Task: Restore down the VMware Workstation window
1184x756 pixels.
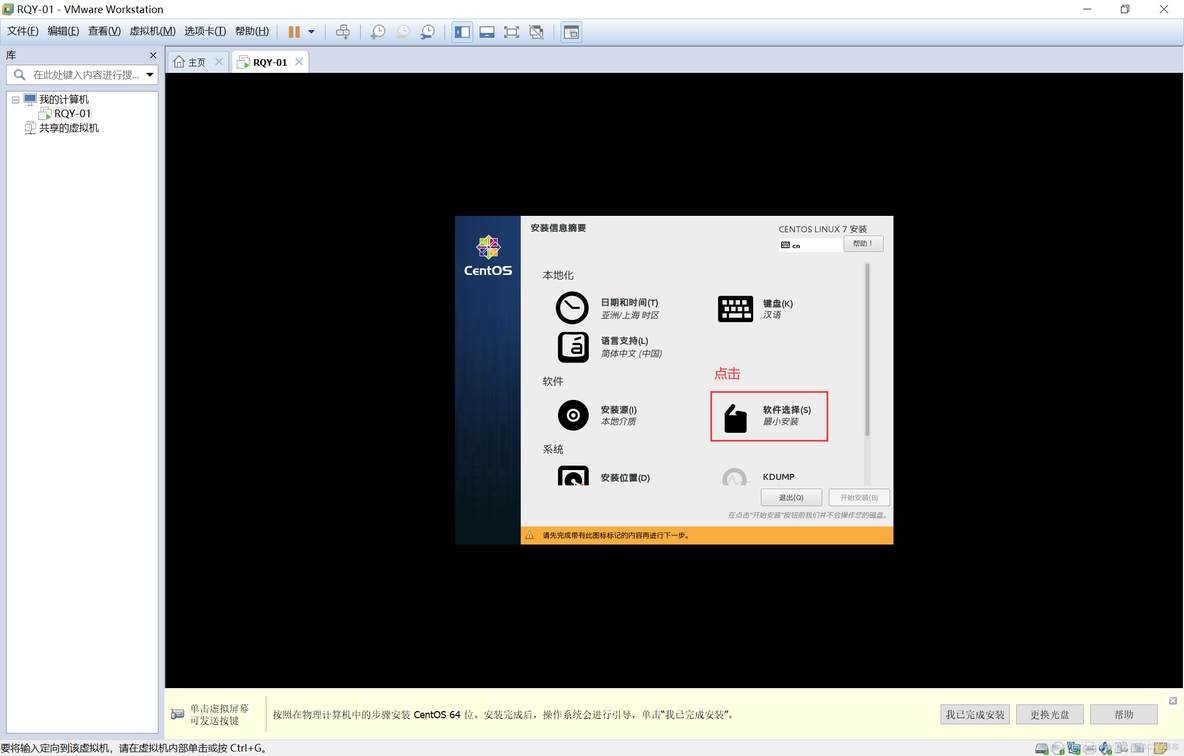Action: 1125,9
